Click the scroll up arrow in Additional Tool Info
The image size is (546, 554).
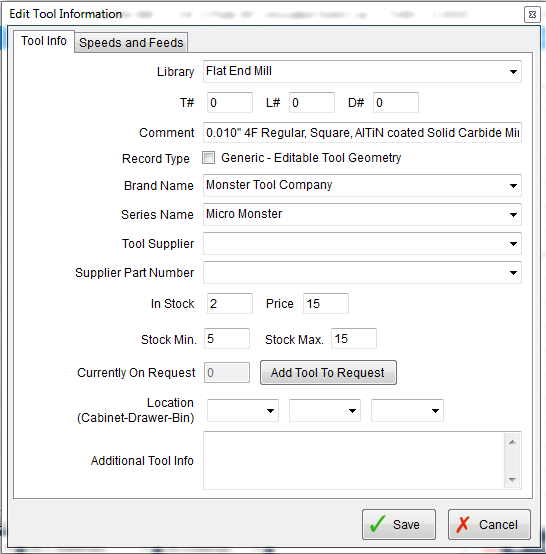click(512, 442)
